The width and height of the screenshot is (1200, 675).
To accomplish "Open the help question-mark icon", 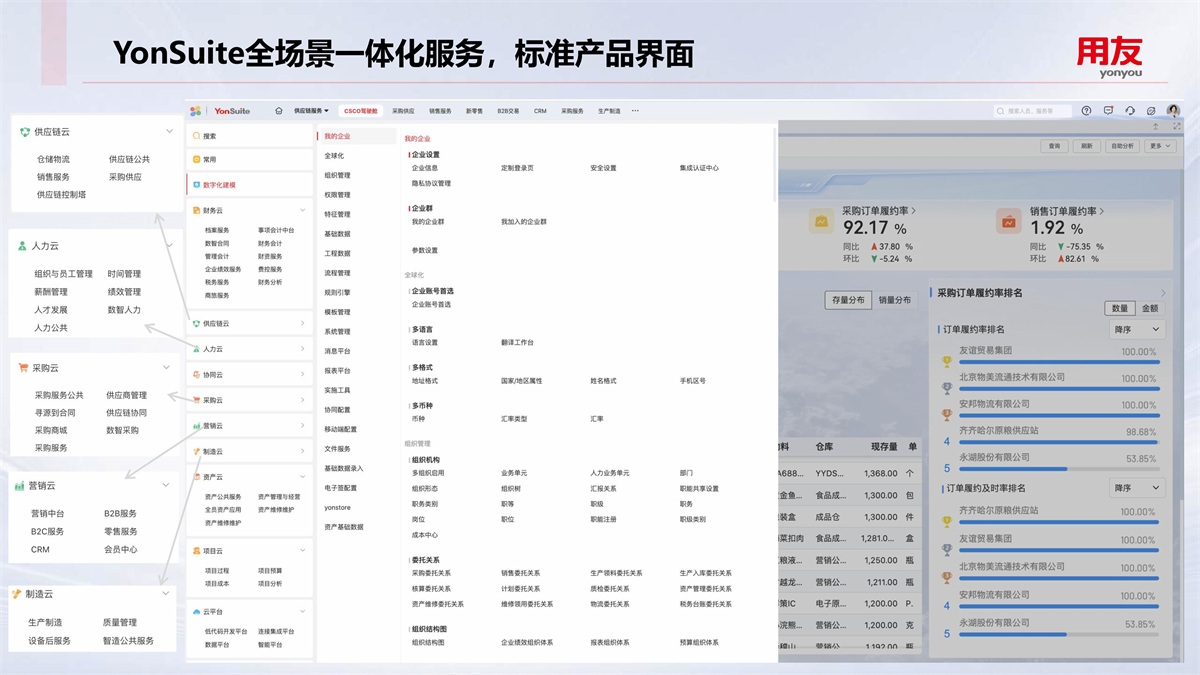I will (x=1086, y=111).
